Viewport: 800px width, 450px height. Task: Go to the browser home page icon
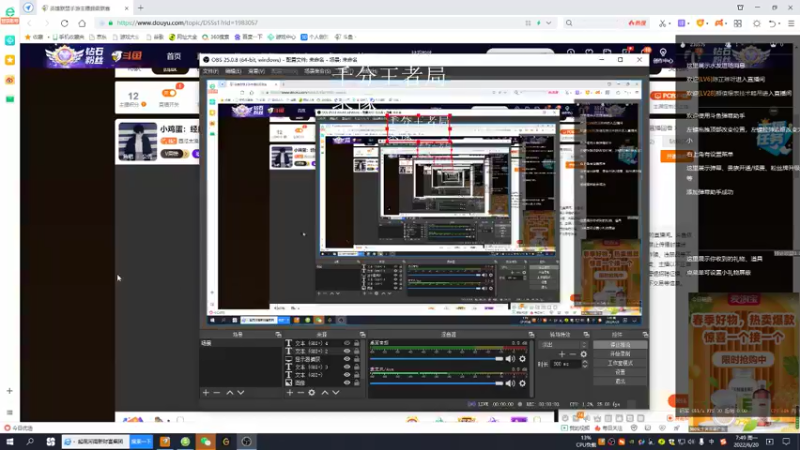point(82,23)
